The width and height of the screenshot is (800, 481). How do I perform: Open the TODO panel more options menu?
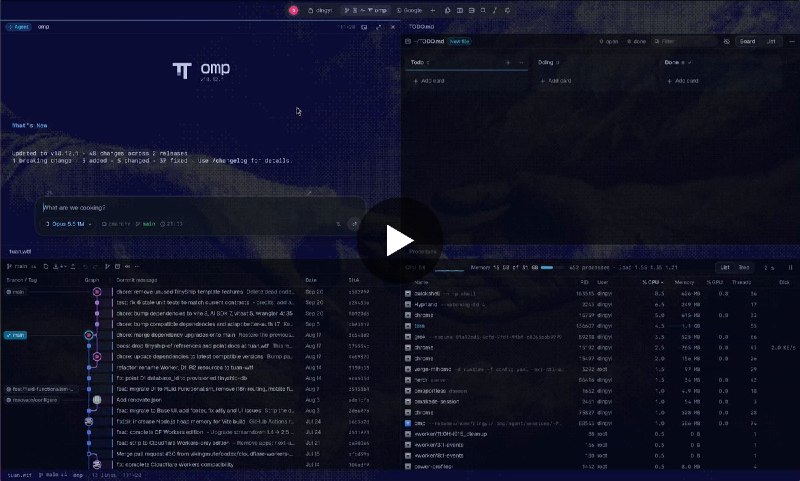(792, 41)
